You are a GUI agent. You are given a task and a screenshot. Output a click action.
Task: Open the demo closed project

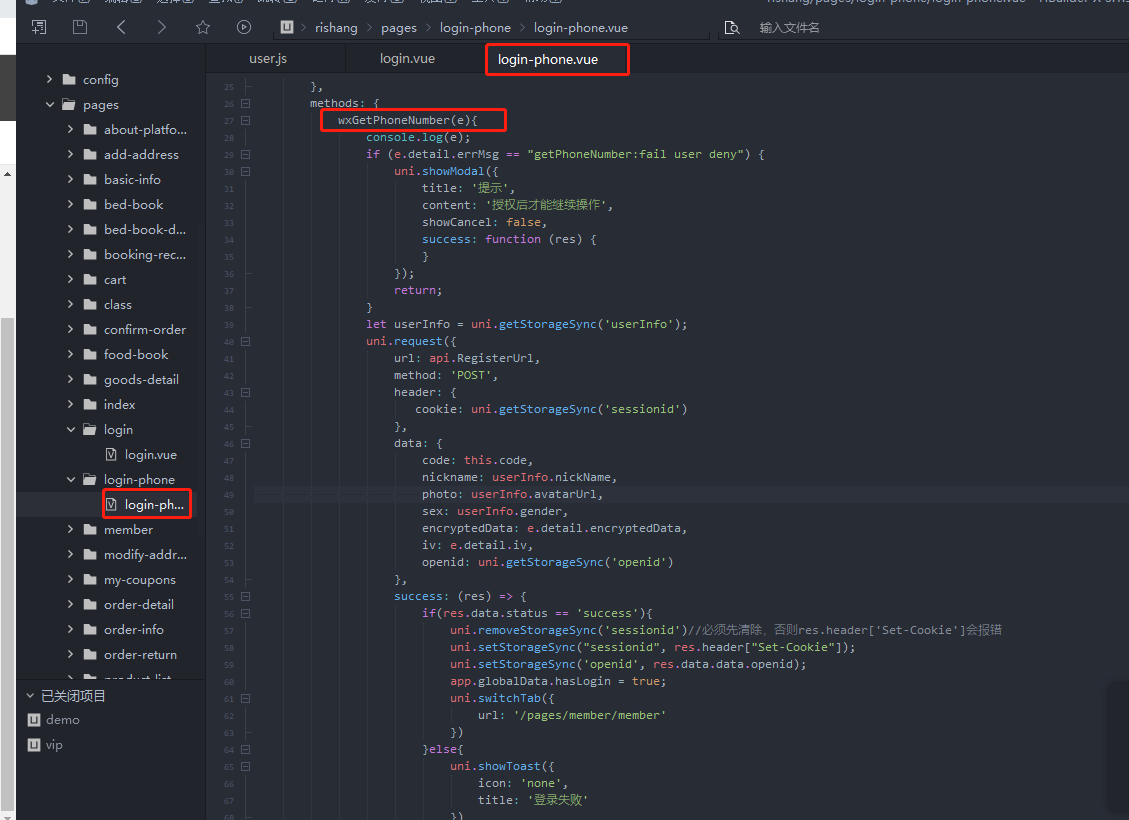63,720
